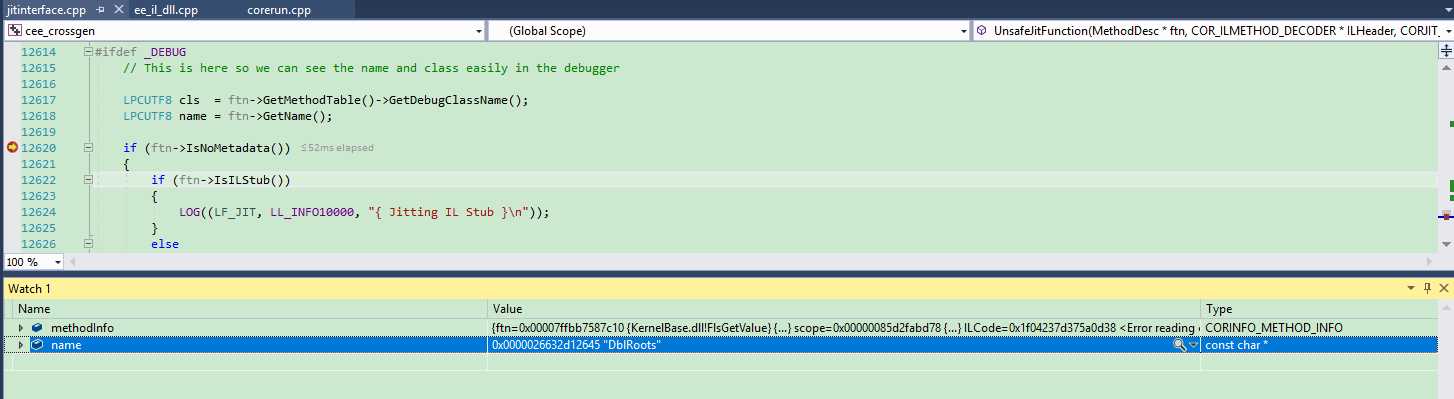Screen dimensions: 1454x399
Task: Expand the name watch entry
Action: [21, 344]
